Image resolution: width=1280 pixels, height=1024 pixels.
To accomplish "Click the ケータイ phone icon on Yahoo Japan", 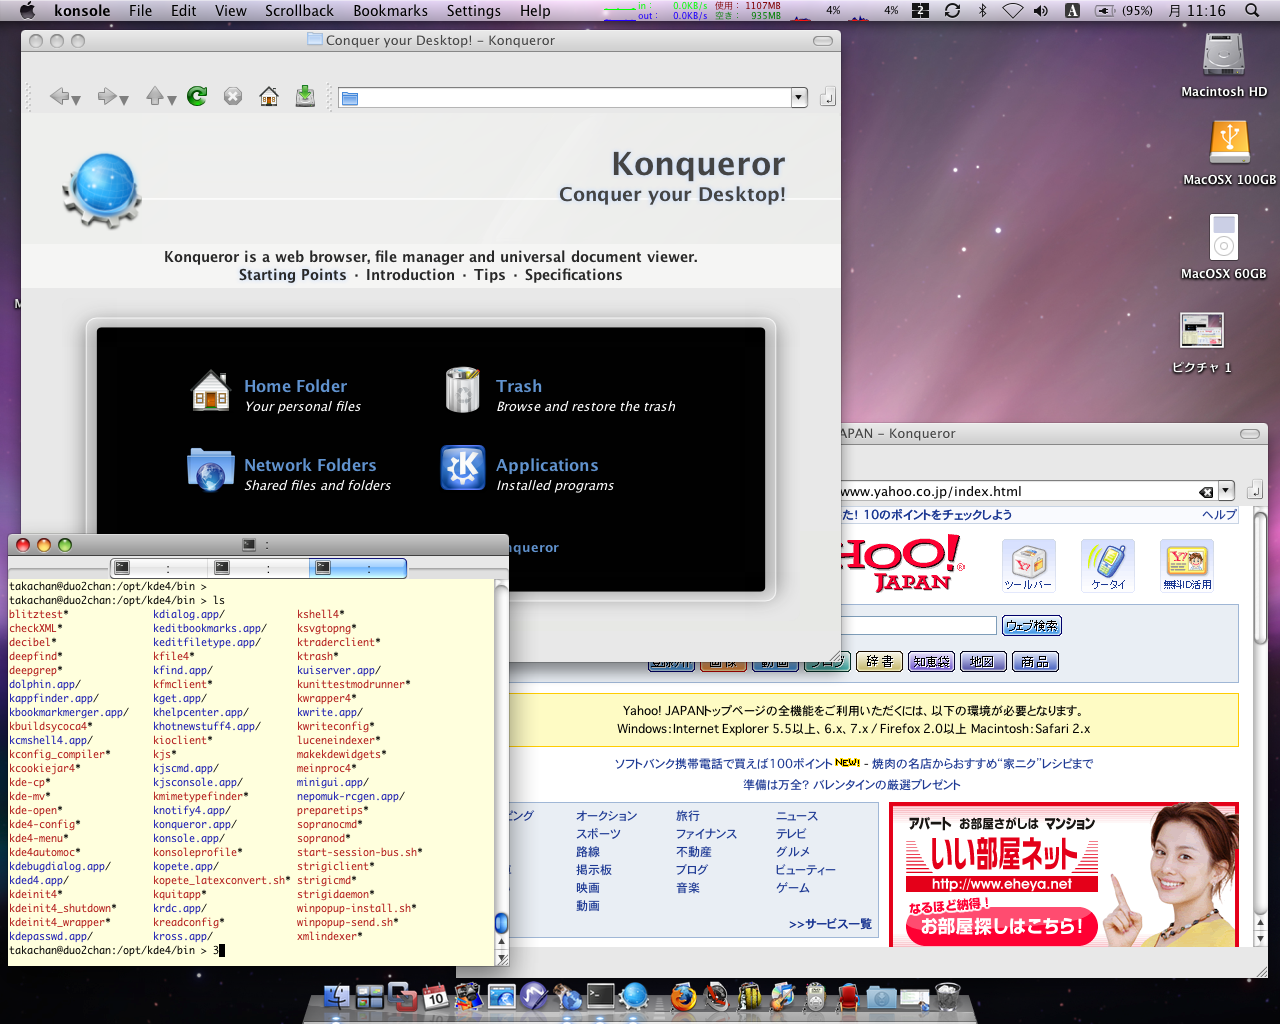I will (1108, 566).
